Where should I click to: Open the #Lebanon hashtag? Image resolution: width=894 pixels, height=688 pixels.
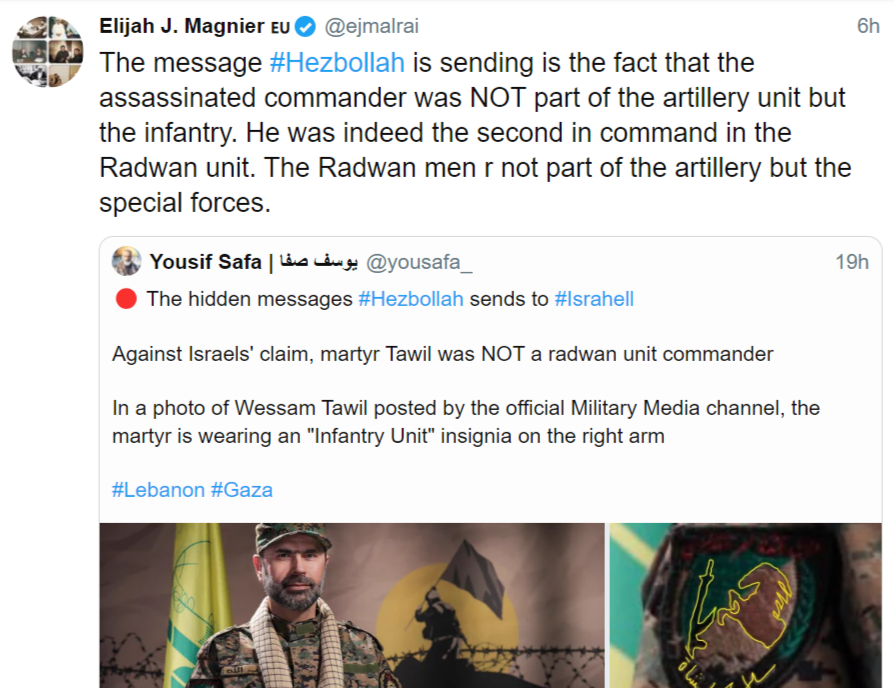(x=158, y=490)
